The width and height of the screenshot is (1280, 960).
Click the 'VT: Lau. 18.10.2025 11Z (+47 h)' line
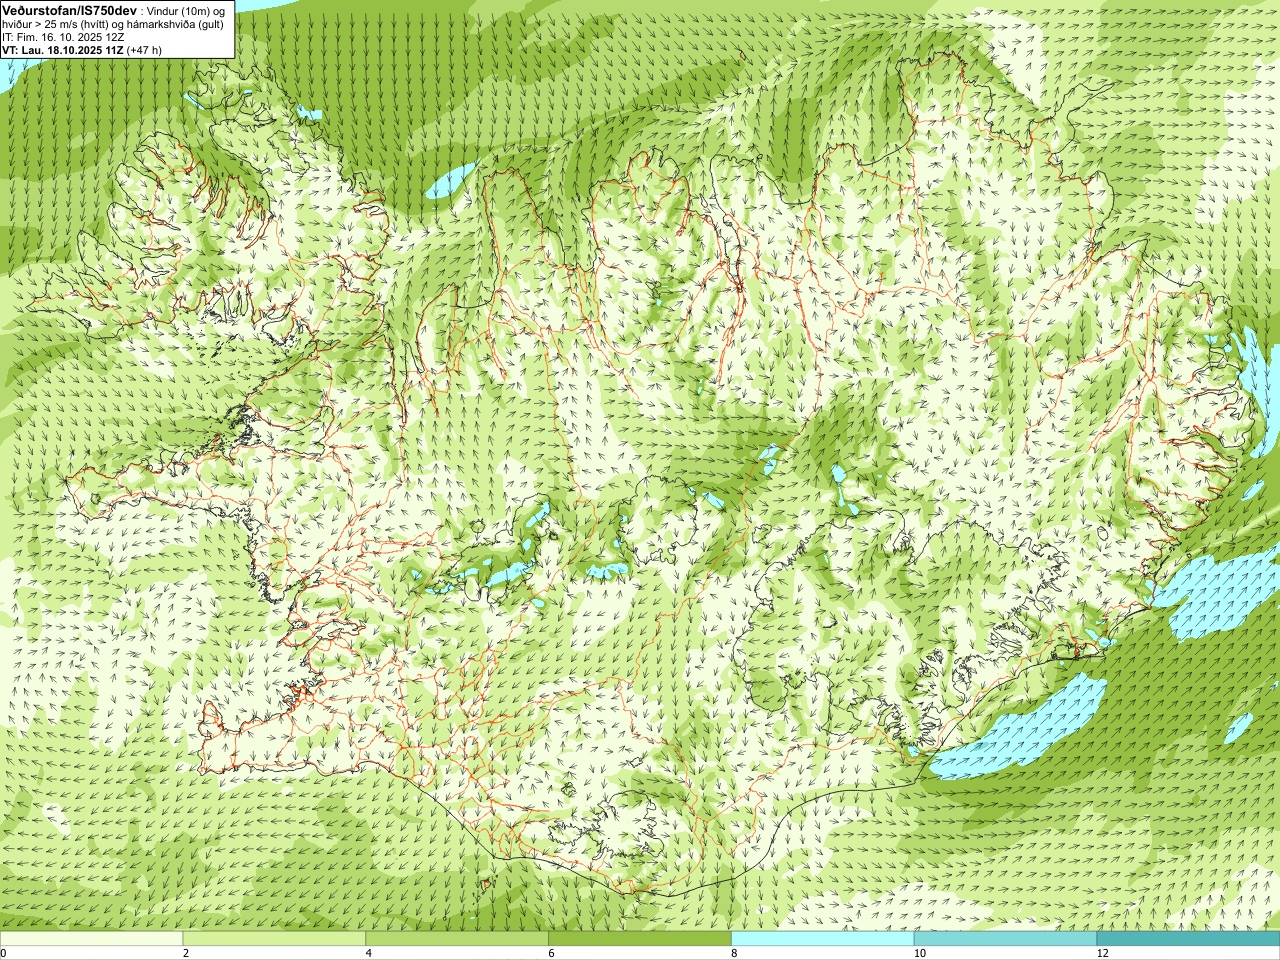[82, 50]
